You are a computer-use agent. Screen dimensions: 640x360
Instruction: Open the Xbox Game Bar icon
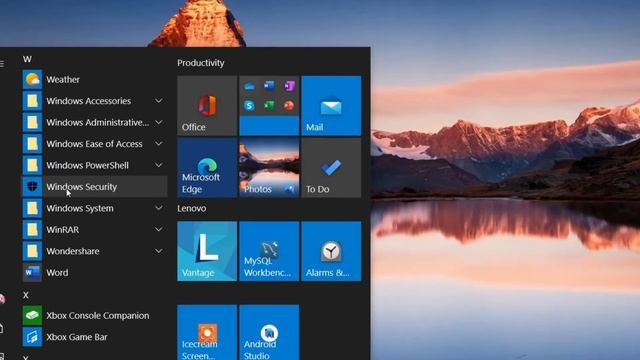pos(32,337)
